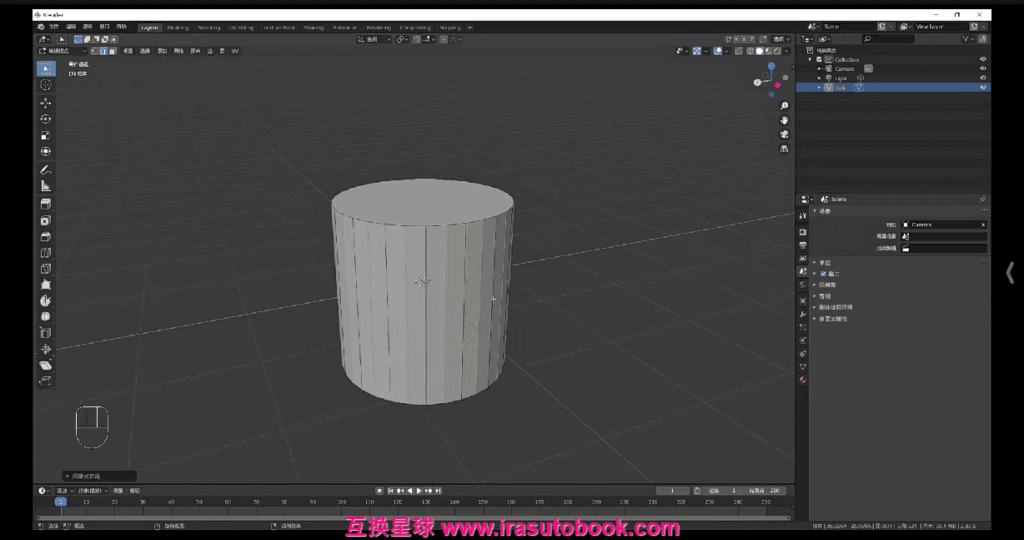
Task: Toggle the gravity checkbox in Scene properties
Action: [x=823, y=274]
